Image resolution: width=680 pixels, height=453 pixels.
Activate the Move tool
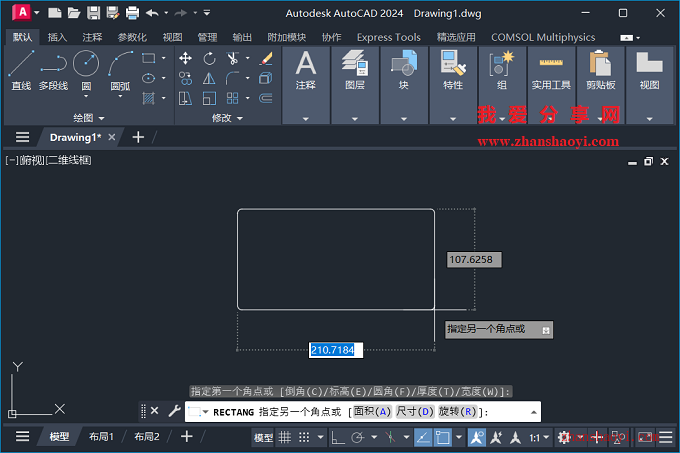point(186,58)
